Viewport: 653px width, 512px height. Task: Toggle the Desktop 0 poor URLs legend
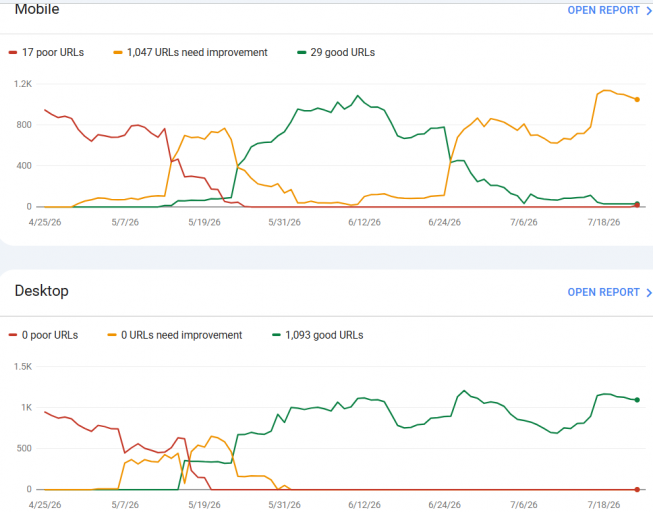[43, 335]
